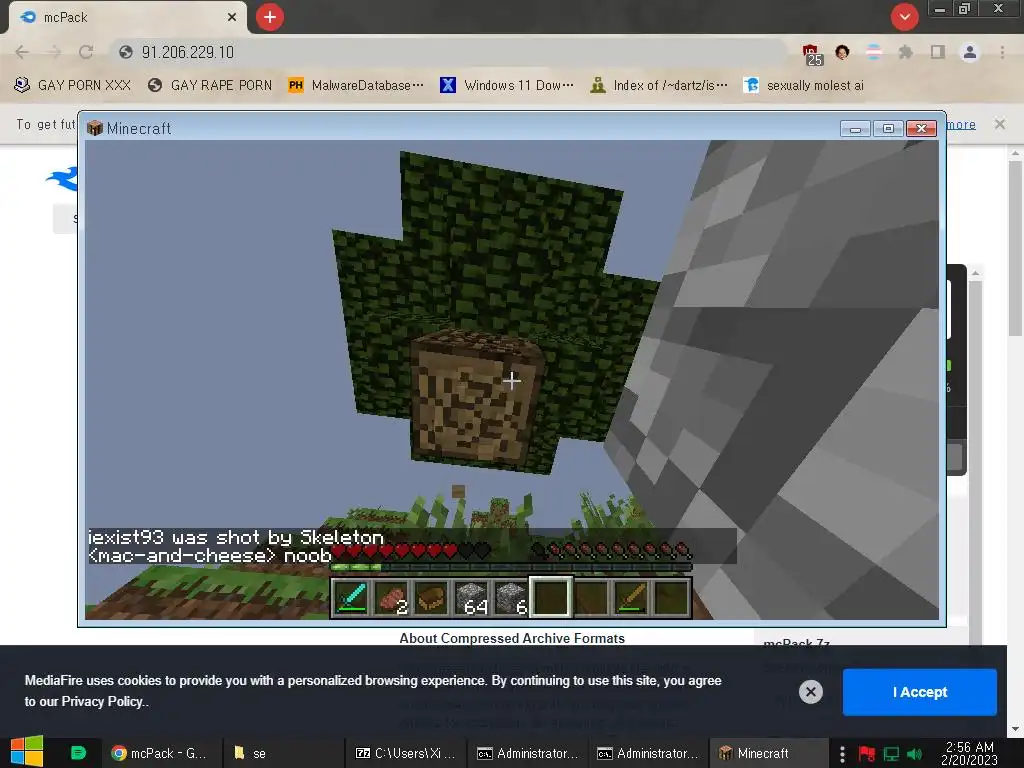Open the green taskbar app icon
Screen dimensions: 1024x768
[x=78, y=753]
